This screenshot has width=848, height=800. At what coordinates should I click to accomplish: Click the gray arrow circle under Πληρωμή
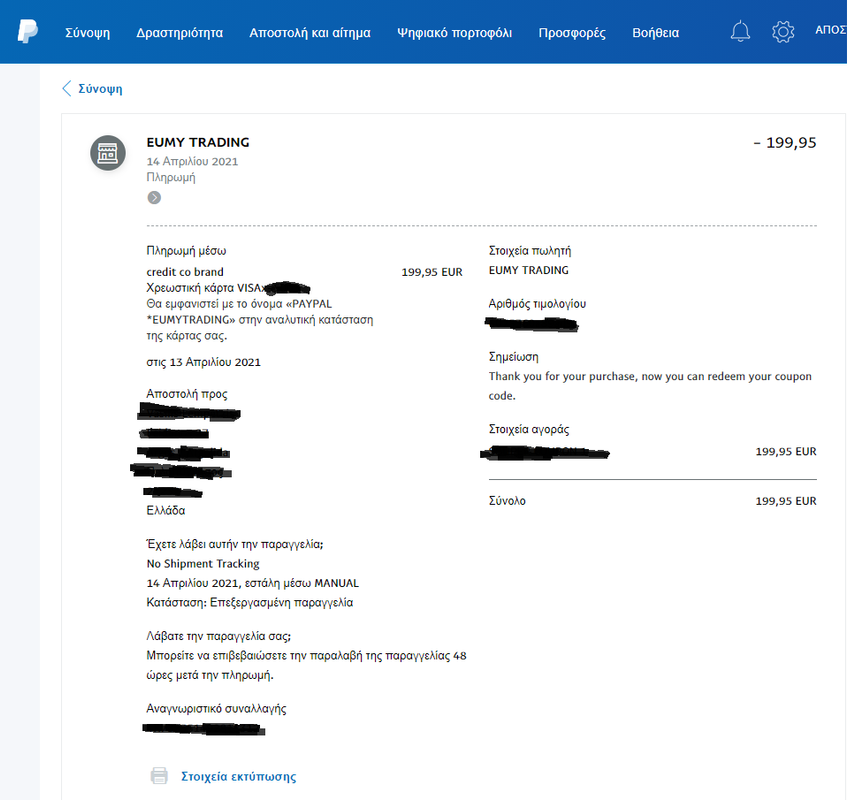pyautogui.click(x=154, y=197)
